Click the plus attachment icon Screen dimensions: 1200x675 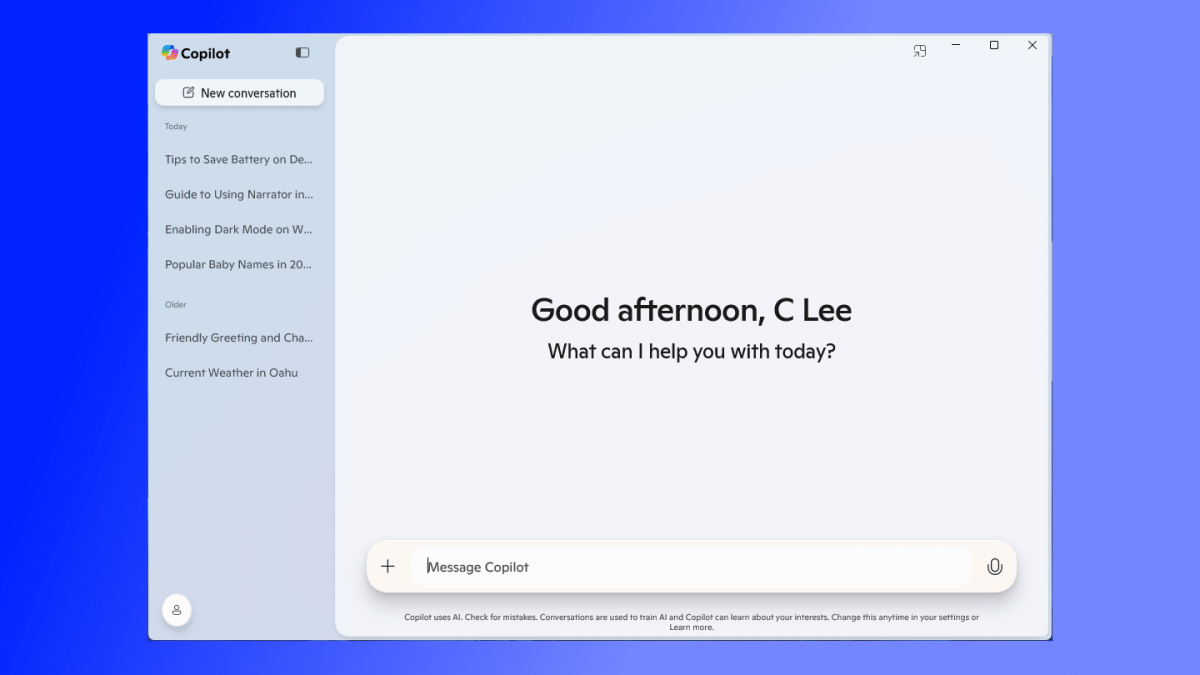pyautogui.click(x=388, y=567)
